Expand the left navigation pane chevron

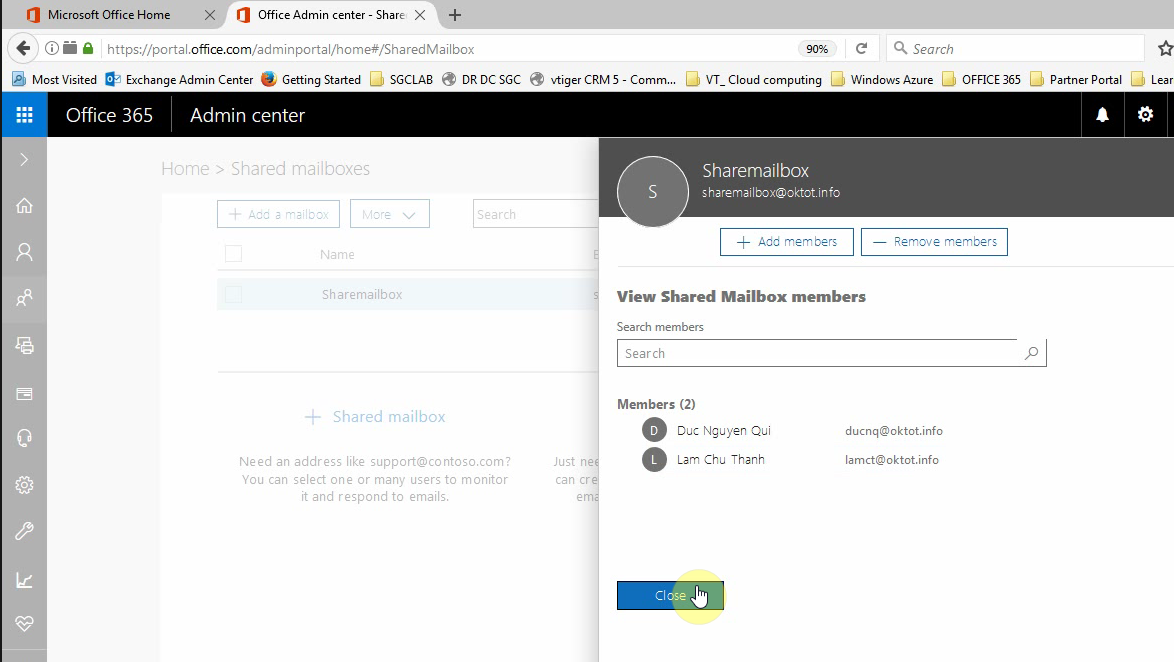coord(24,160)
